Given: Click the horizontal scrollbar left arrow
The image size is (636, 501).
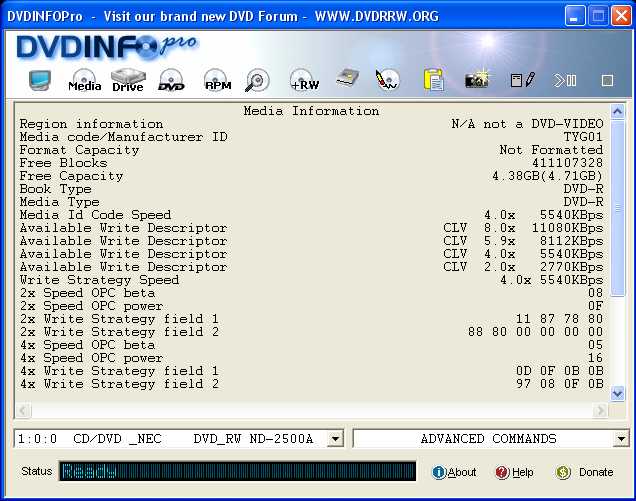Looking at the screenshot, I should 23,411.
